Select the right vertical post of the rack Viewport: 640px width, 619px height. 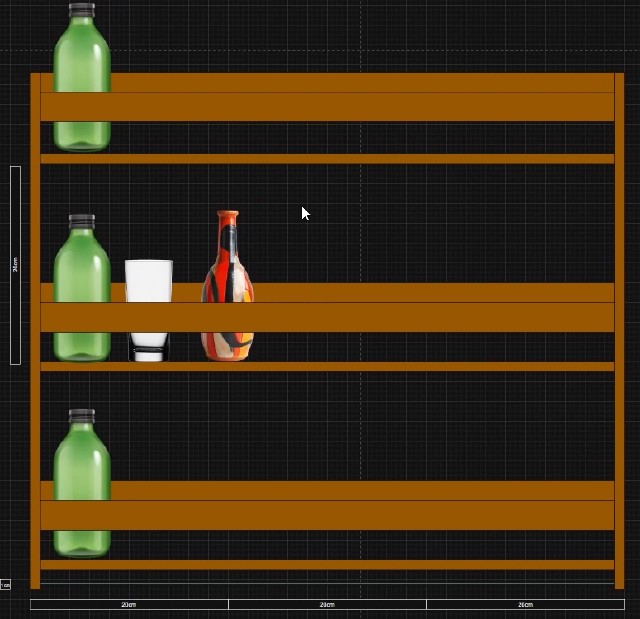pyautogui.click(x=619, y=330)
